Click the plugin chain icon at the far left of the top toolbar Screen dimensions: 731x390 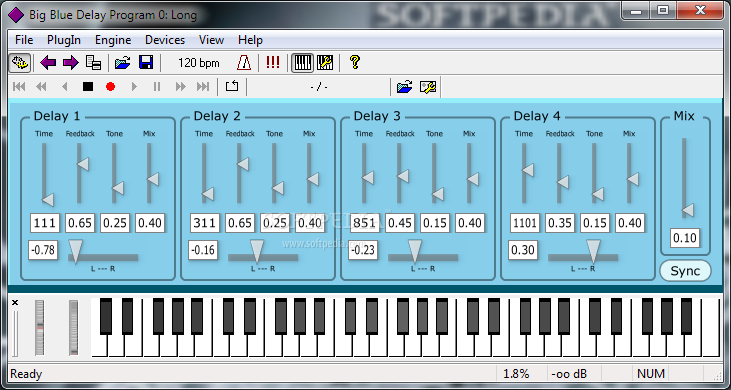(x=20, y=62)
